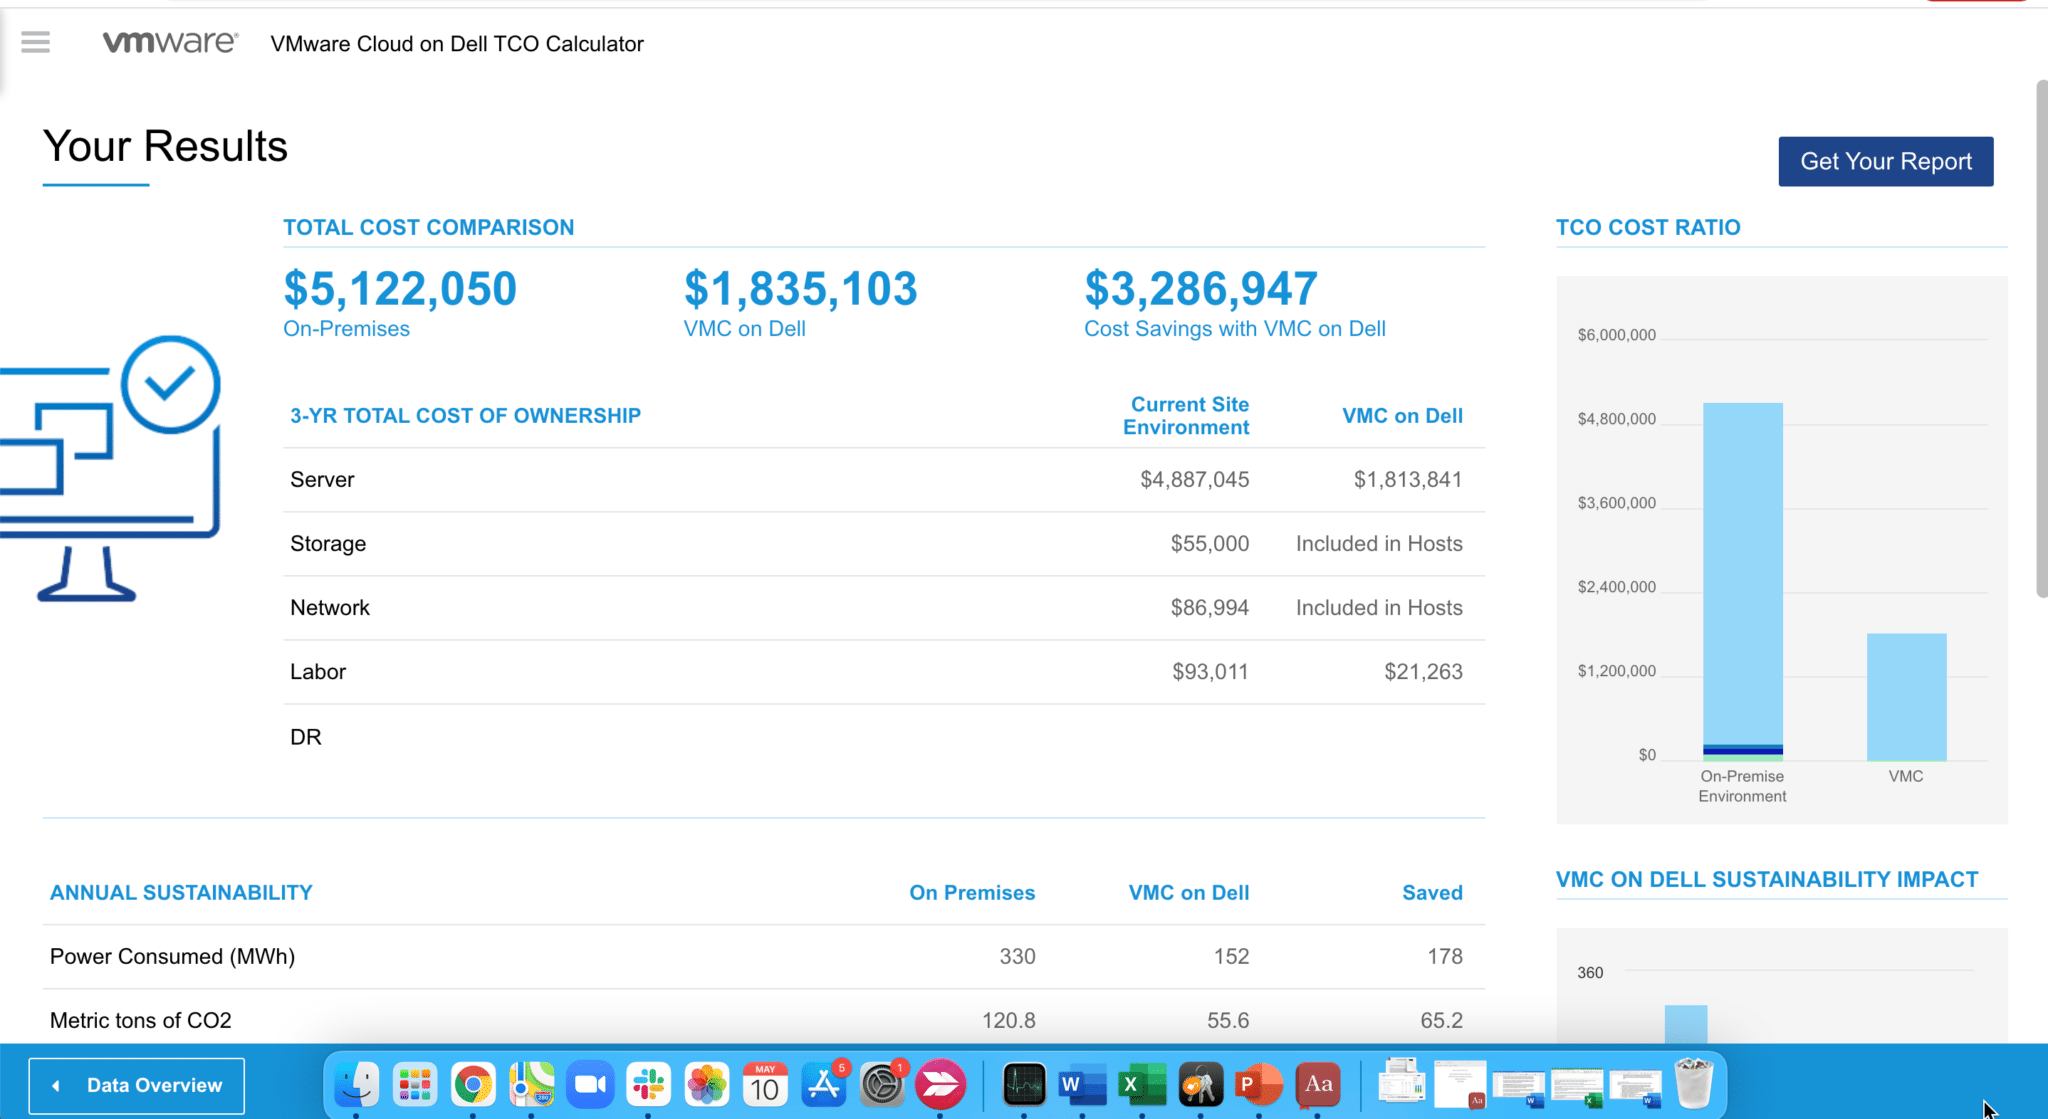Click the 178 power saved value
The height and width of the screenshot is (1119, 2048).
pos(1445,957)
